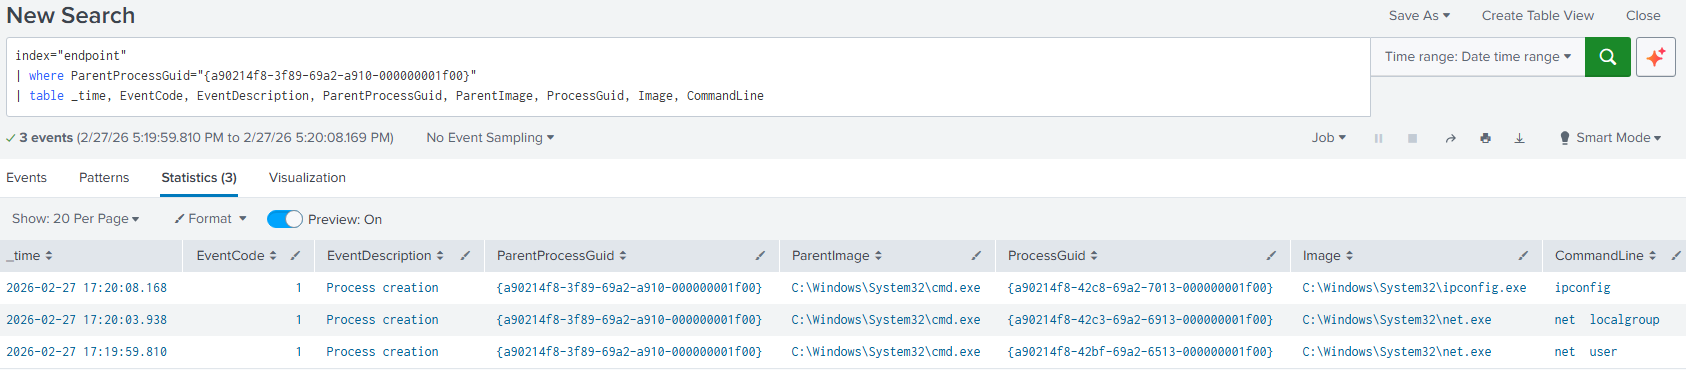Sort by EventDescription column header
This screenshot has height=375, width=1686.
[385, 256]
